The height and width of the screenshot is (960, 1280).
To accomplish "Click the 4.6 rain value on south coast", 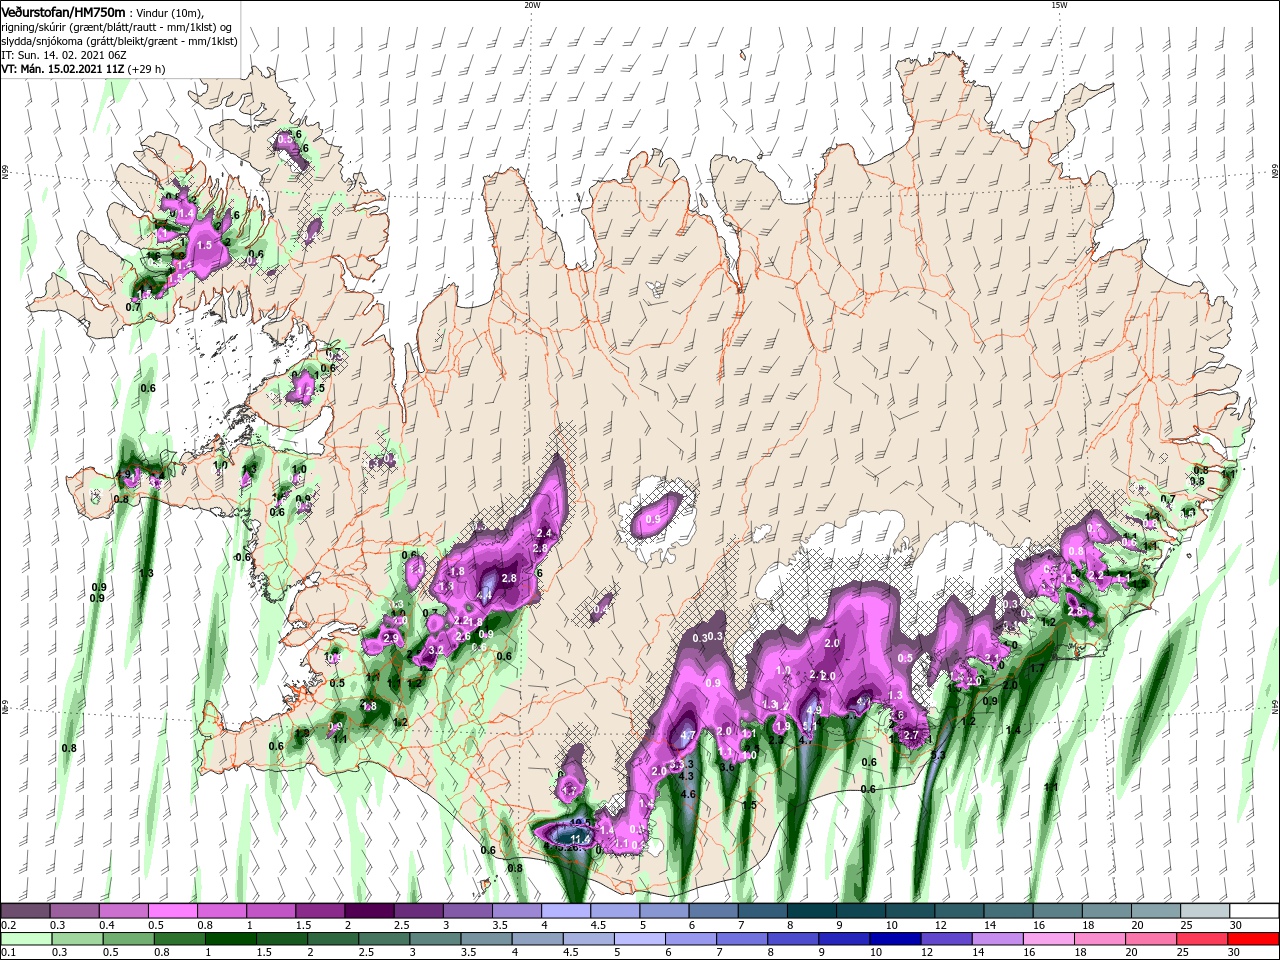I will point(688,794).
